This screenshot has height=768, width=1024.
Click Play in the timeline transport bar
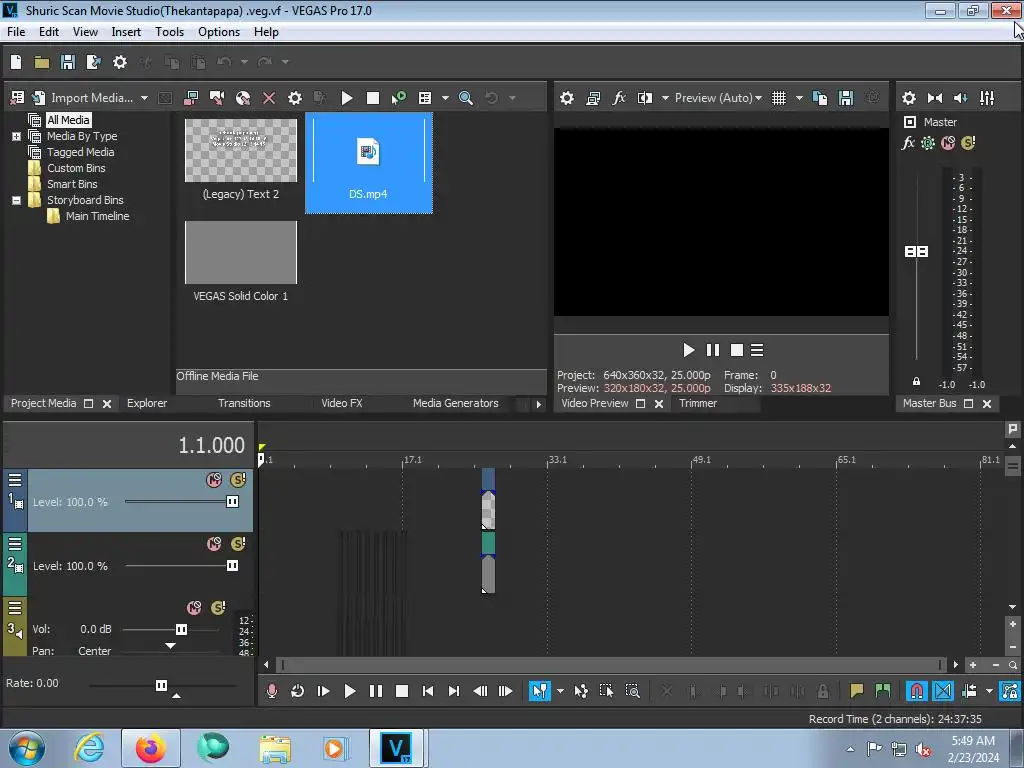(349, 691)
